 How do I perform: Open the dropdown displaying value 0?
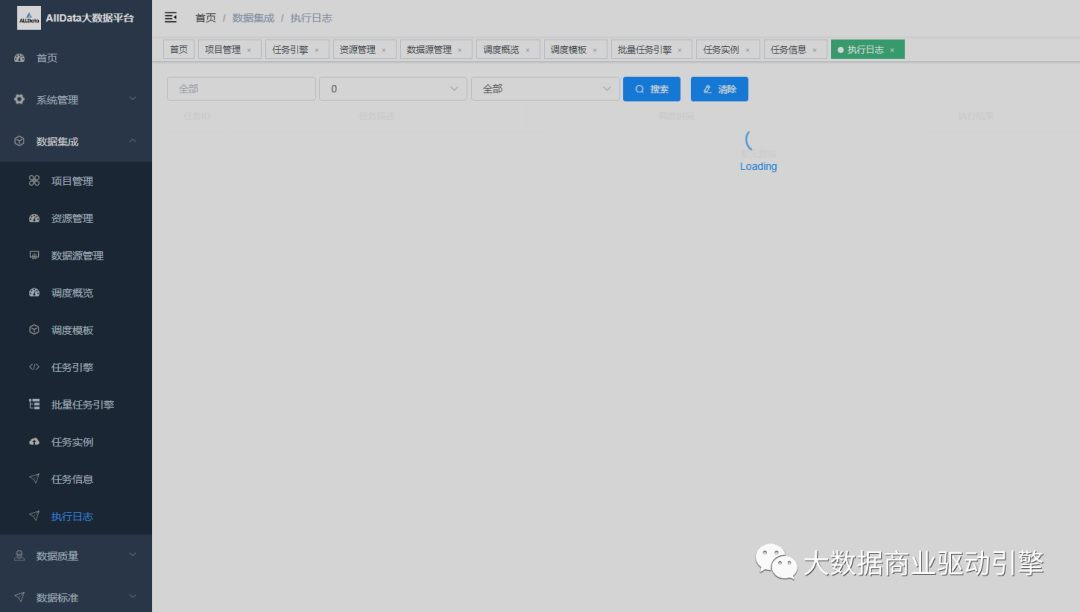tap(393, 88)
